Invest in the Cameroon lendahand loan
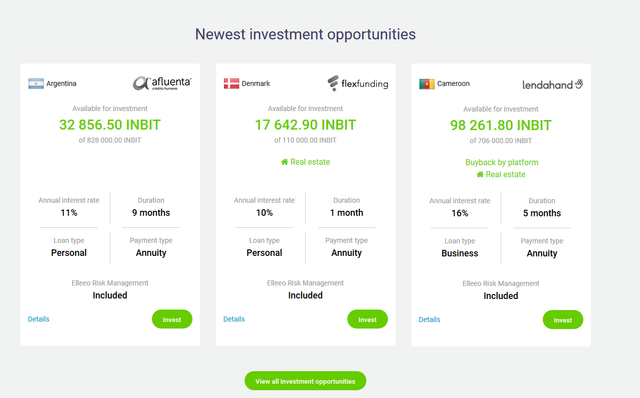The image size is (640, 398). 563,320
